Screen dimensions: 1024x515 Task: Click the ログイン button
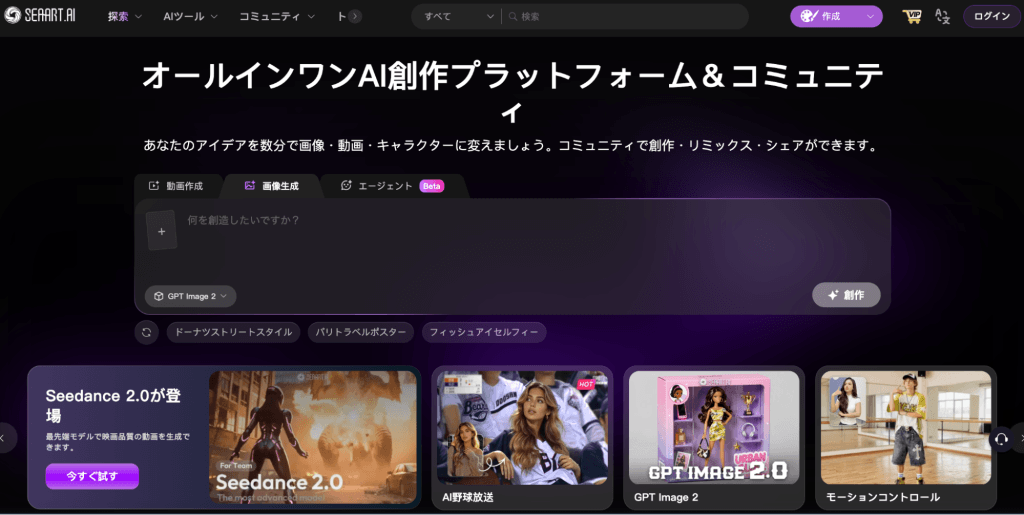[991, 16]
